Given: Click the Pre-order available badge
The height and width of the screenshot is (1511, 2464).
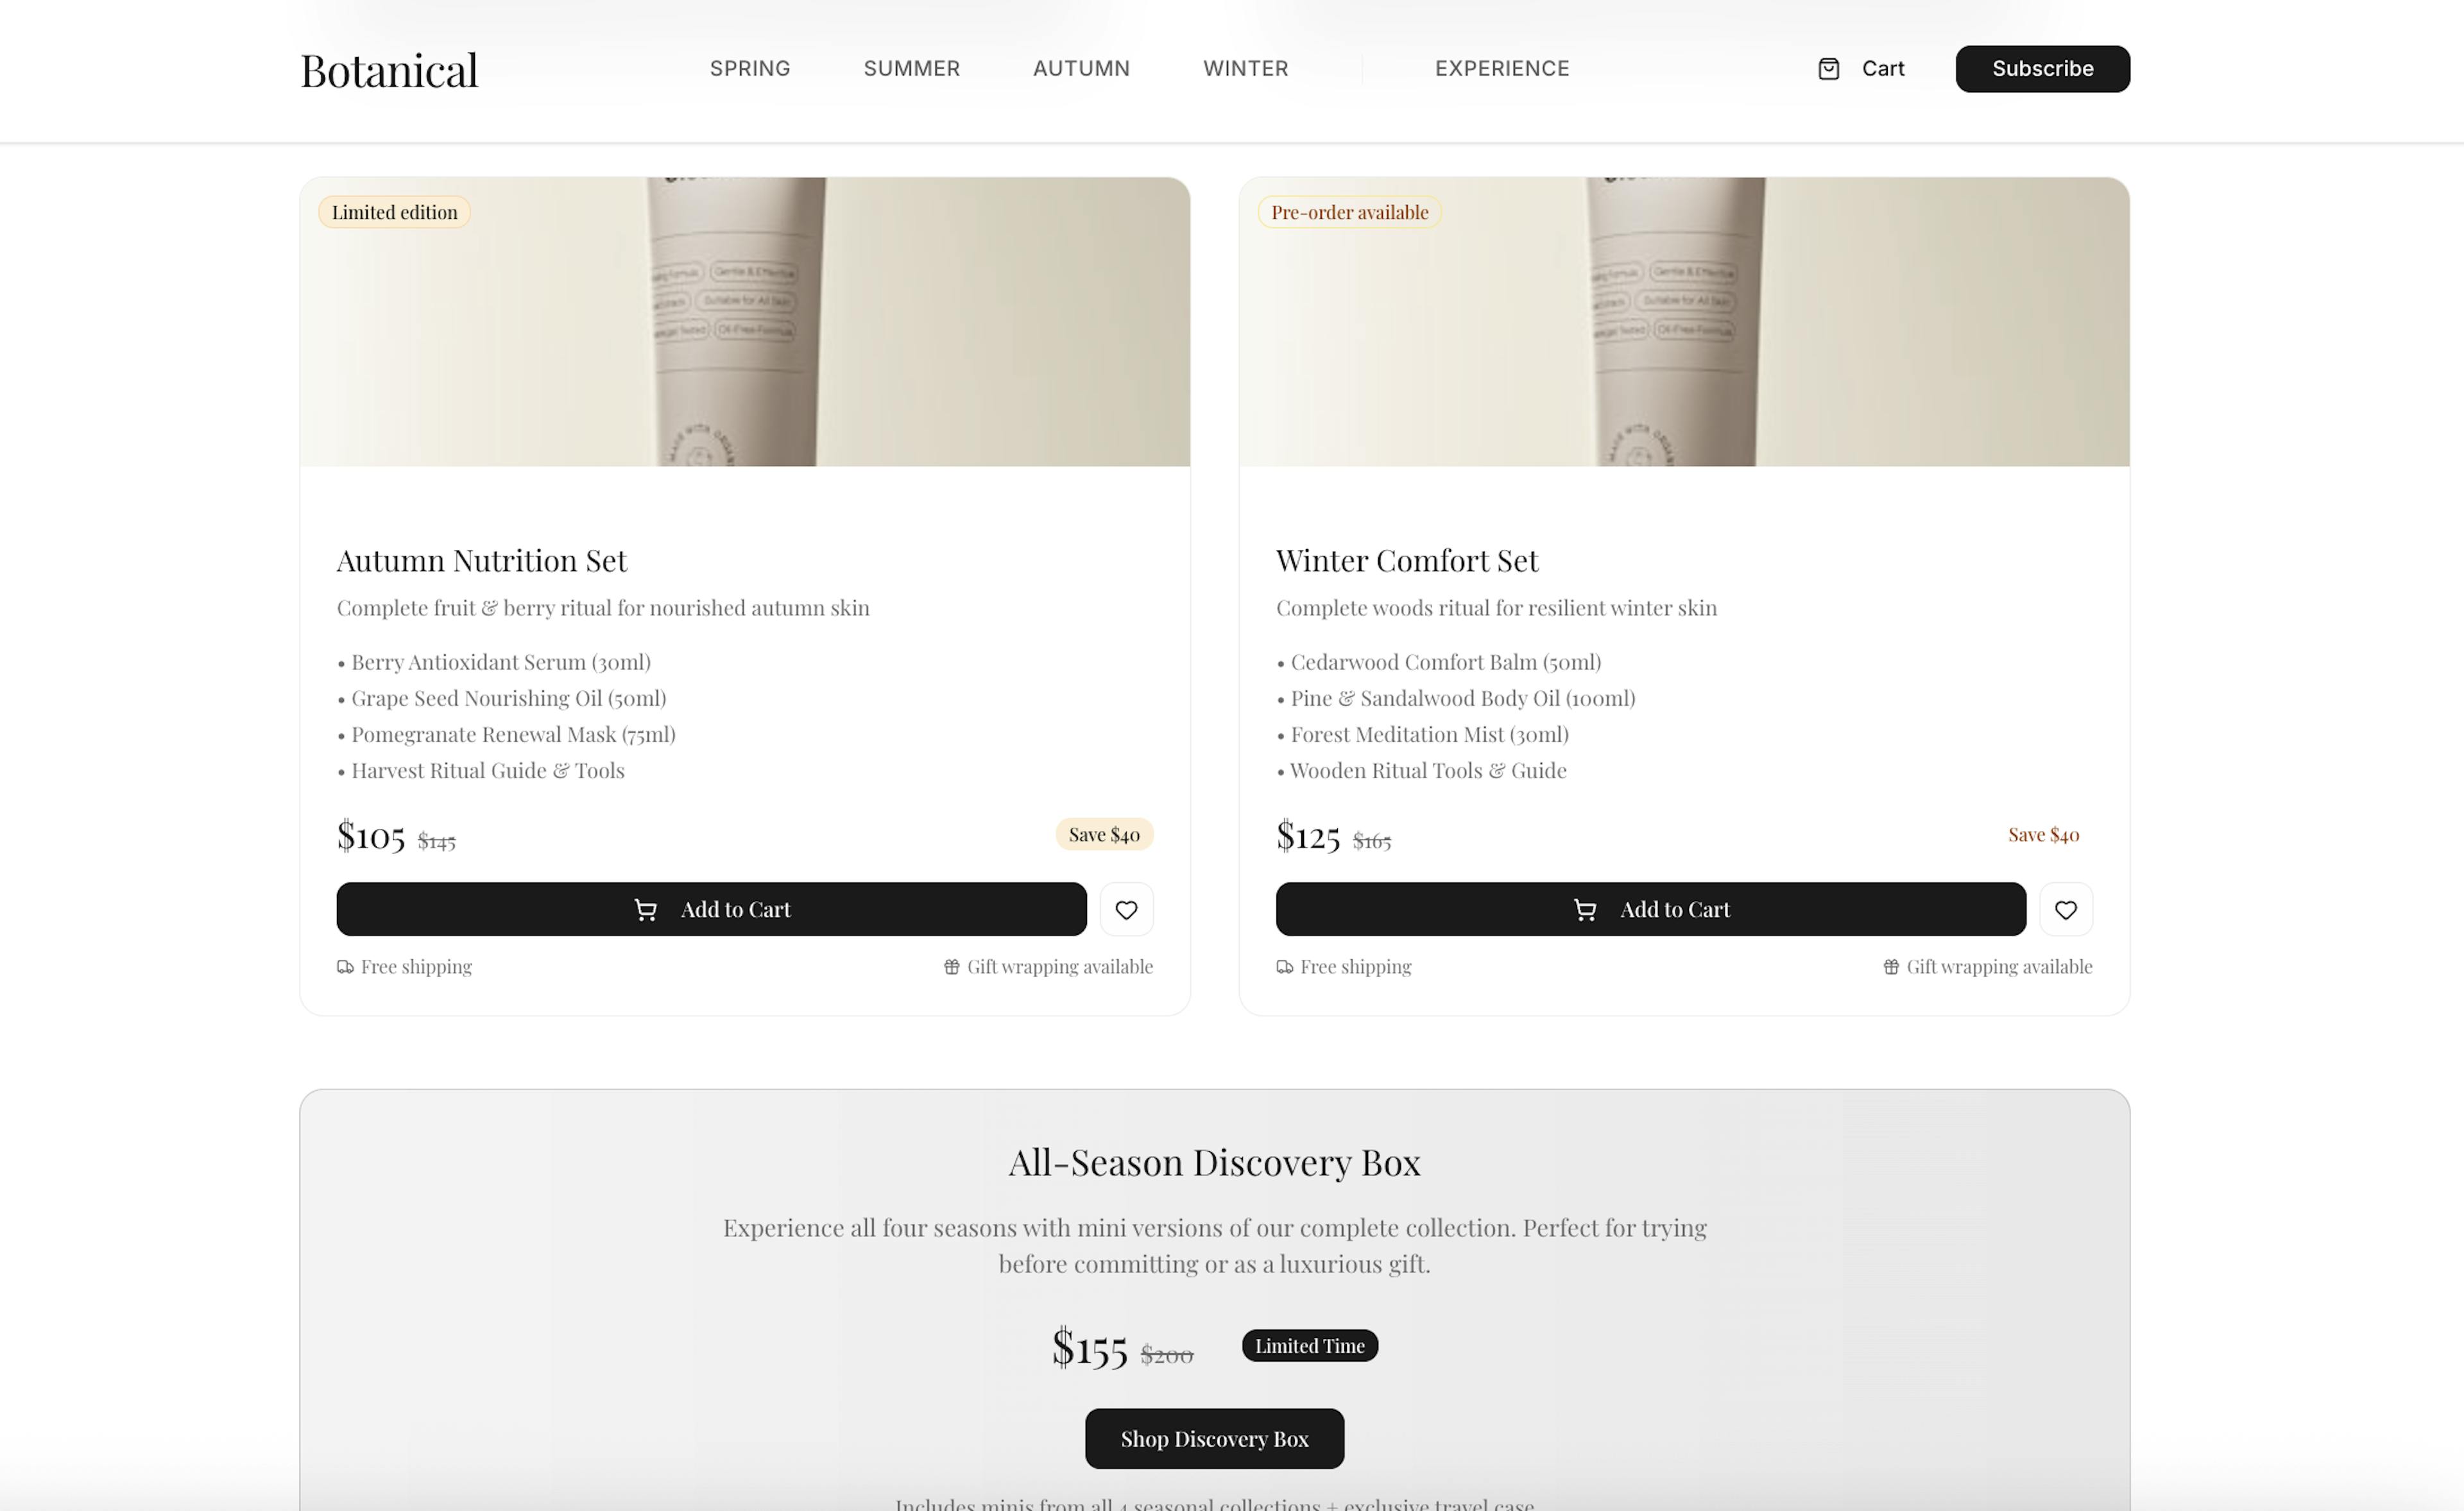Looking at the screenshot, I should [1349, 212].
